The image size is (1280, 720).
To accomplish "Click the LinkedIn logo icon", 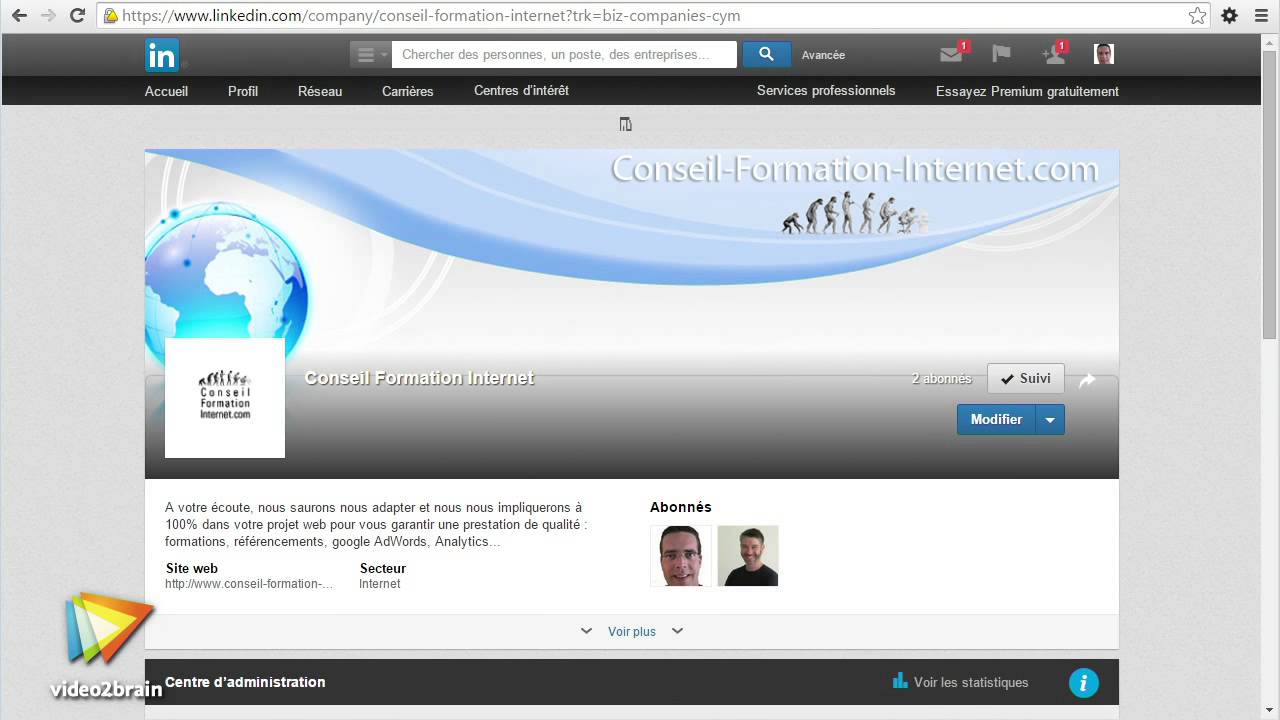I will point(162,55).
